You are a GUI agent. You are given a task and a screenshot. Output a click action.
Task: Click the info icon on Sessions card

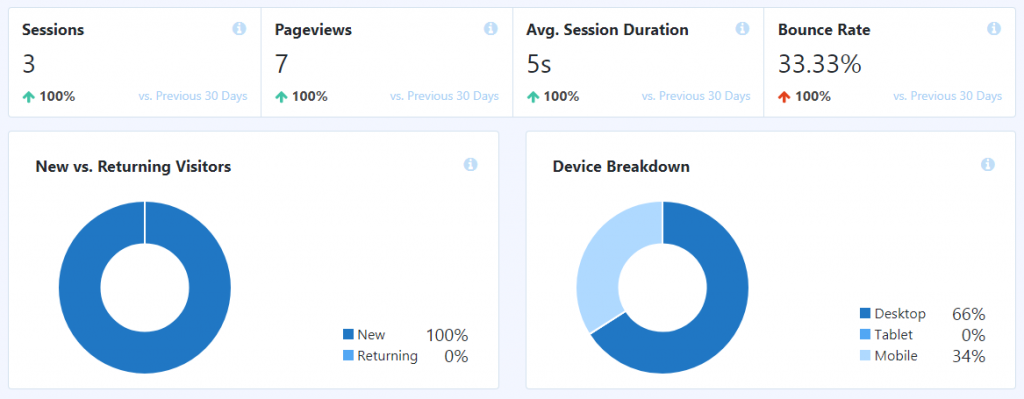[239, 29]
